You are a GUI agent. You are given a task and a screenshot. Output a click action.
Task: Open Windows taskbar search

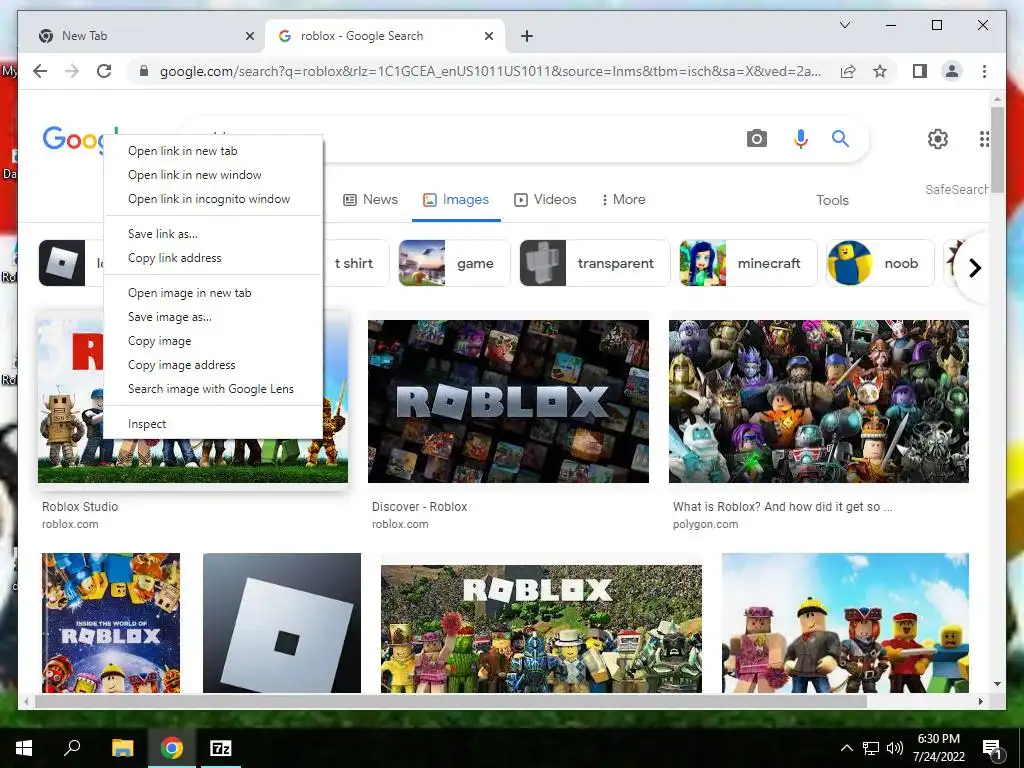[x=72, y=748]
